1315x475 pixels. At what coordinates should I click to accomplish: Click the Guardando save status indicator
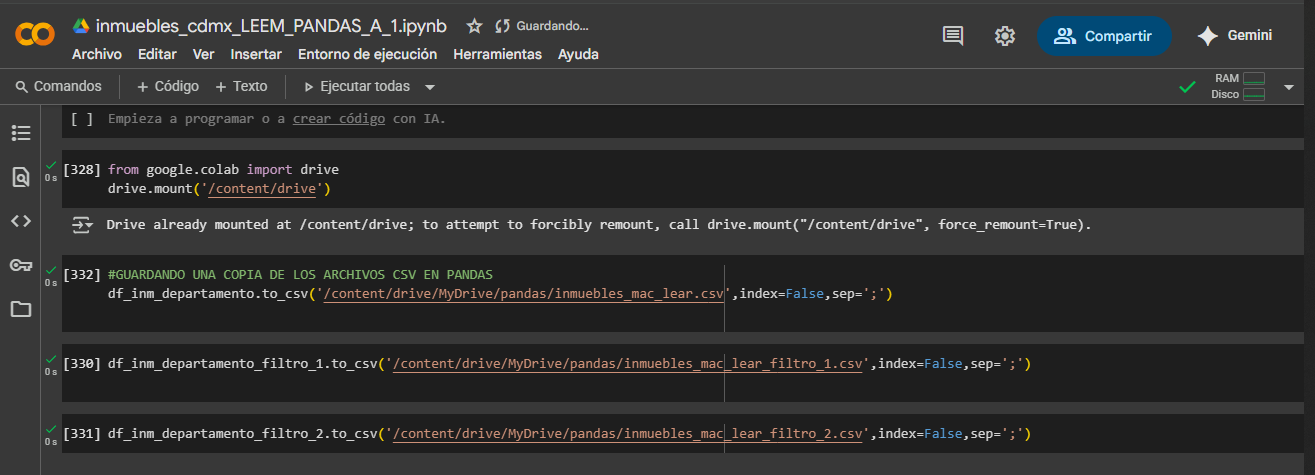point(542,26)
